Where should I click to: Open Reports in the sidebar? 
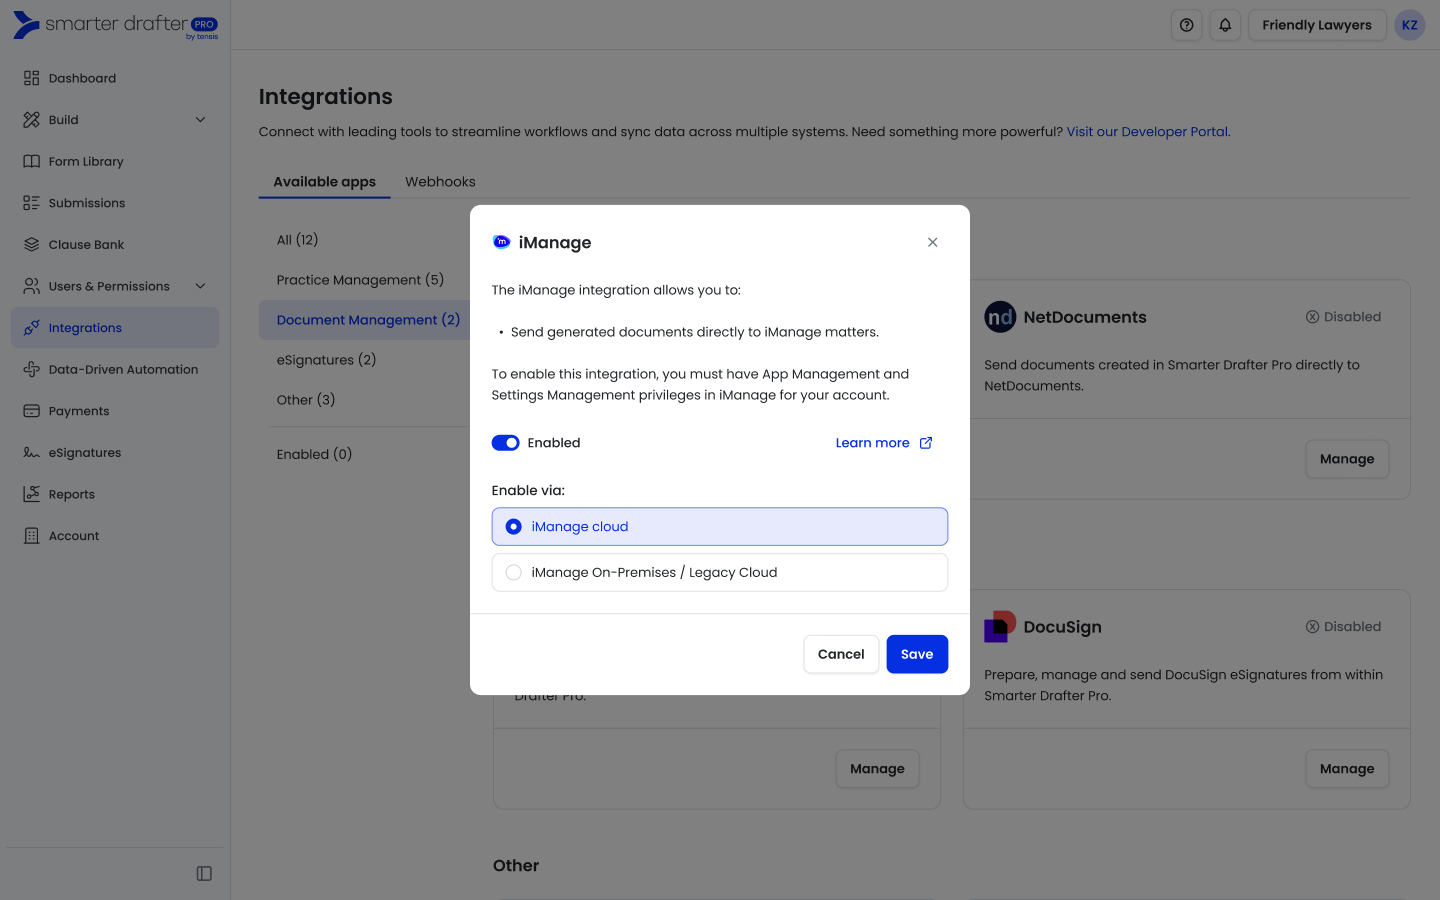point(72,494)
